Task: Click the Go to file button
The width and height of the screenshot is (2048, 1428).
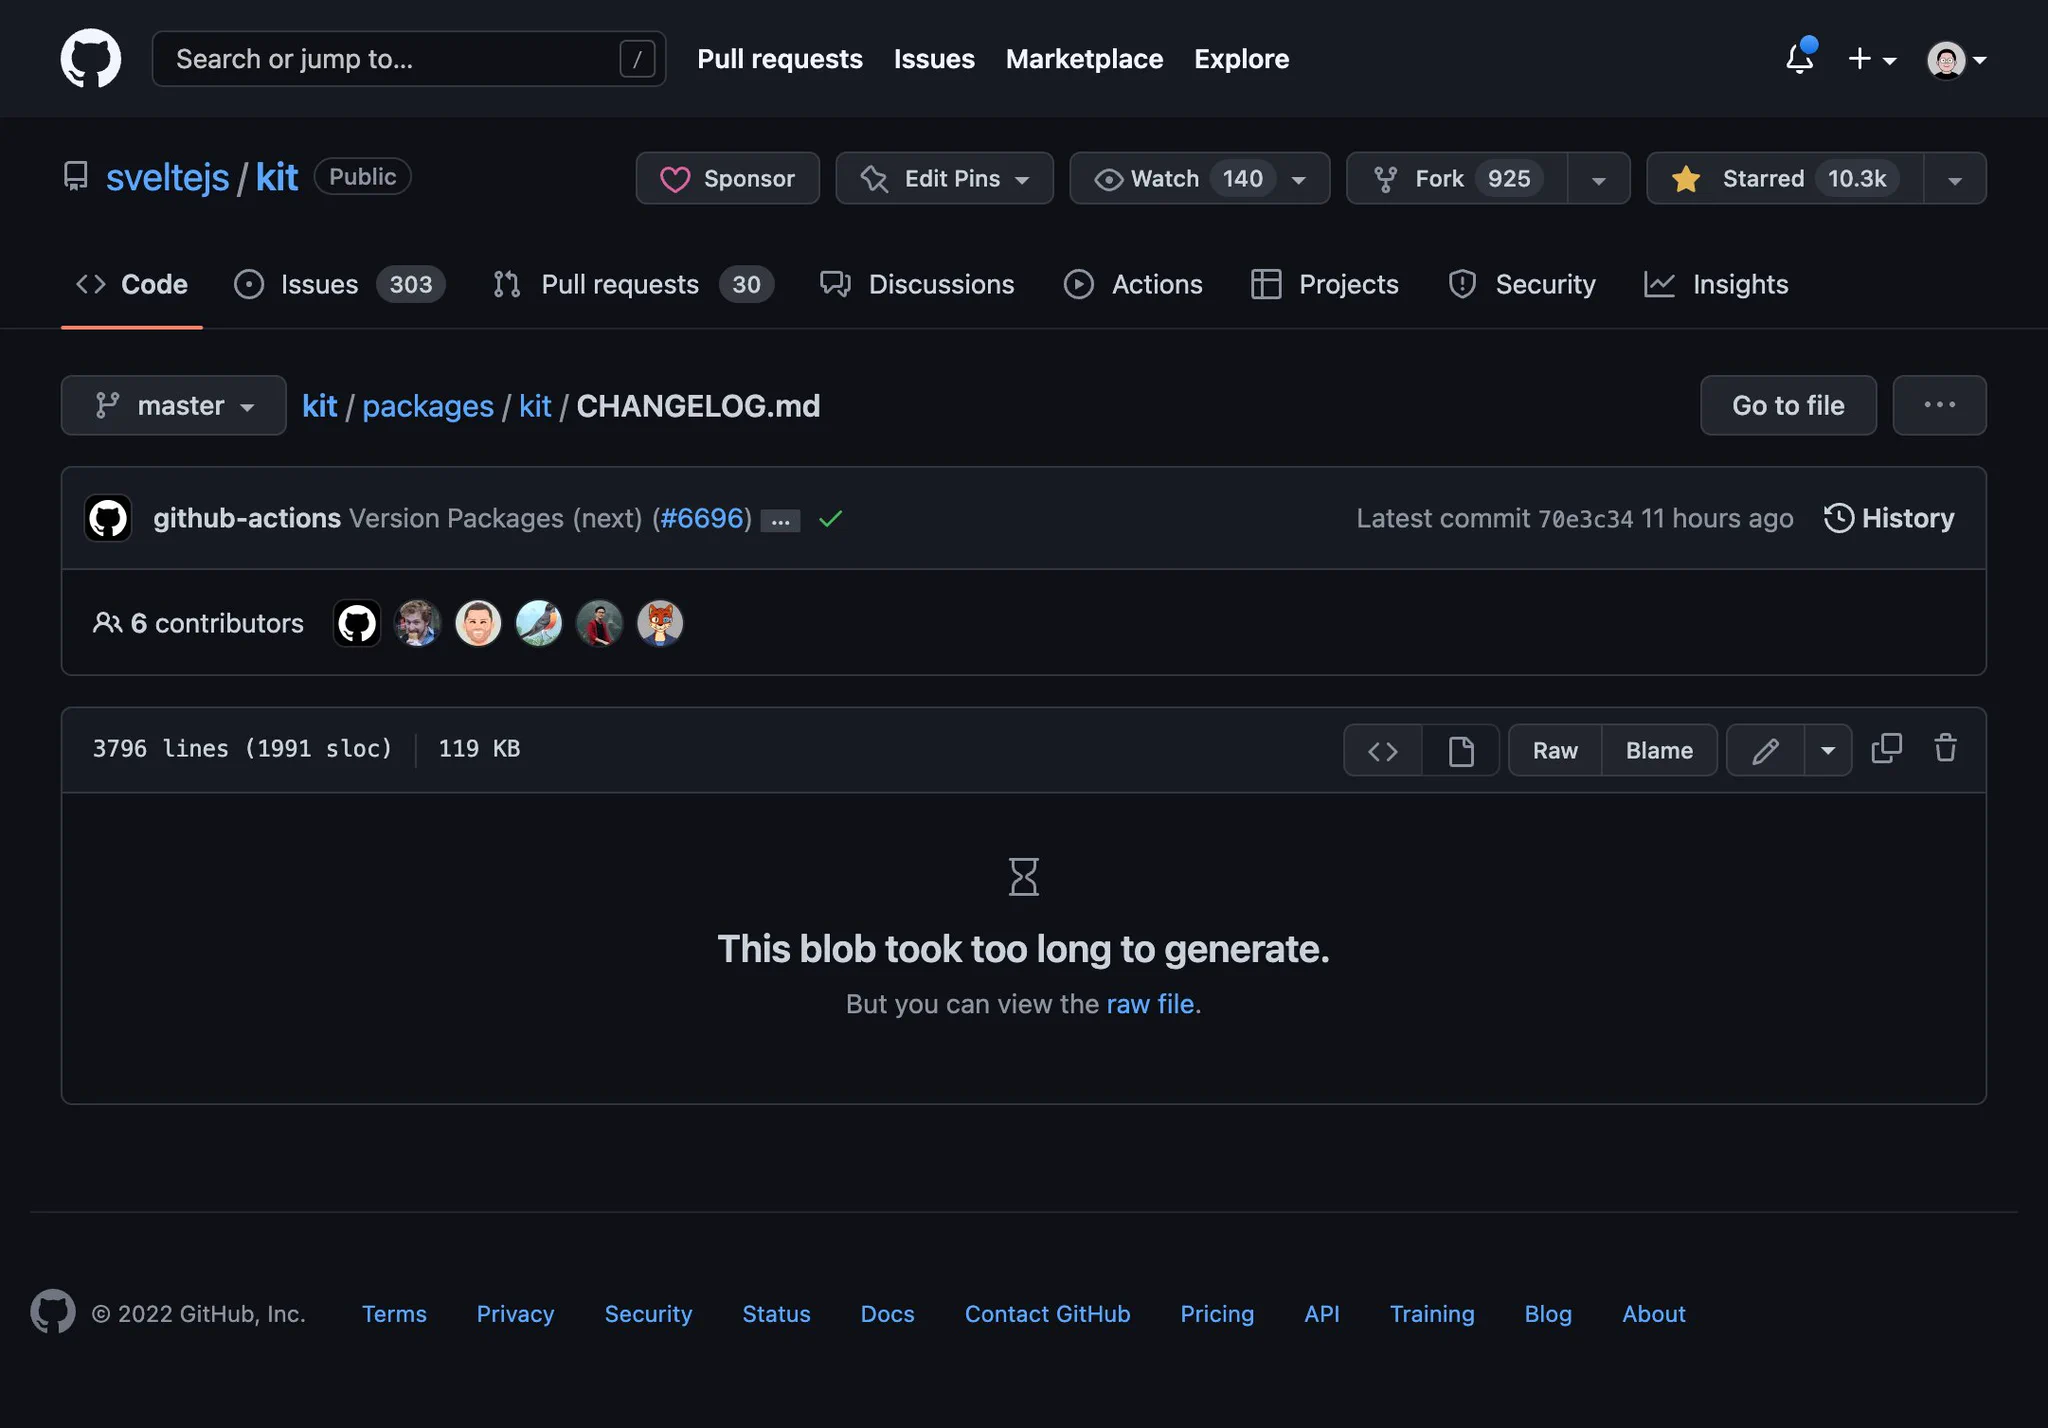Action: [x=1788, y=405]
